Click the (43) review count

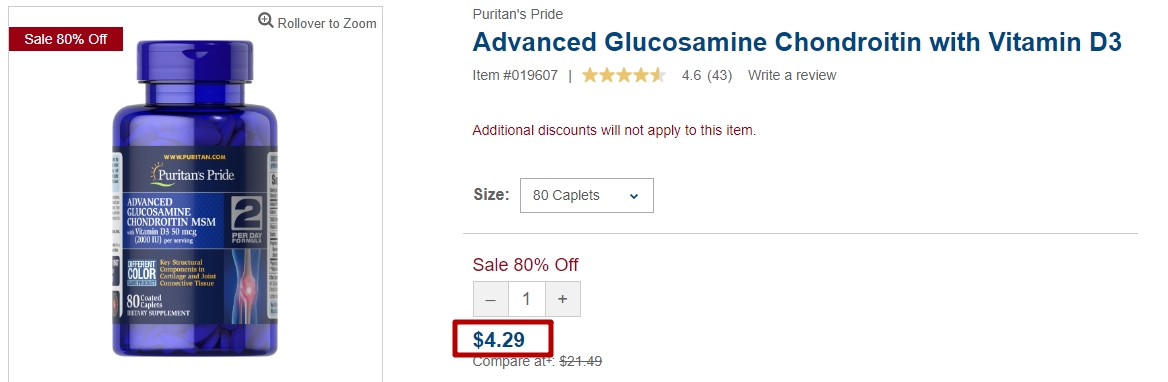tap(720, 75)
